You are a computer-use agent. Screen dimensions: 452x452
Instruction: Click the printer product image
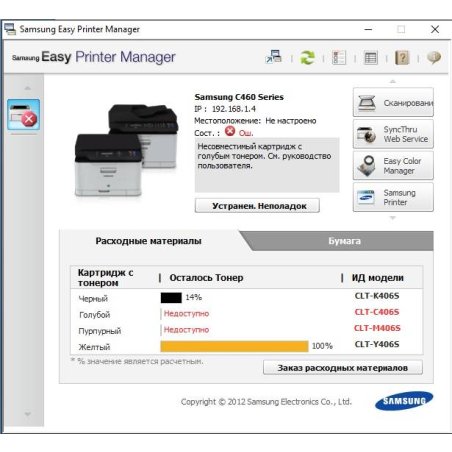tap(126, 150)
